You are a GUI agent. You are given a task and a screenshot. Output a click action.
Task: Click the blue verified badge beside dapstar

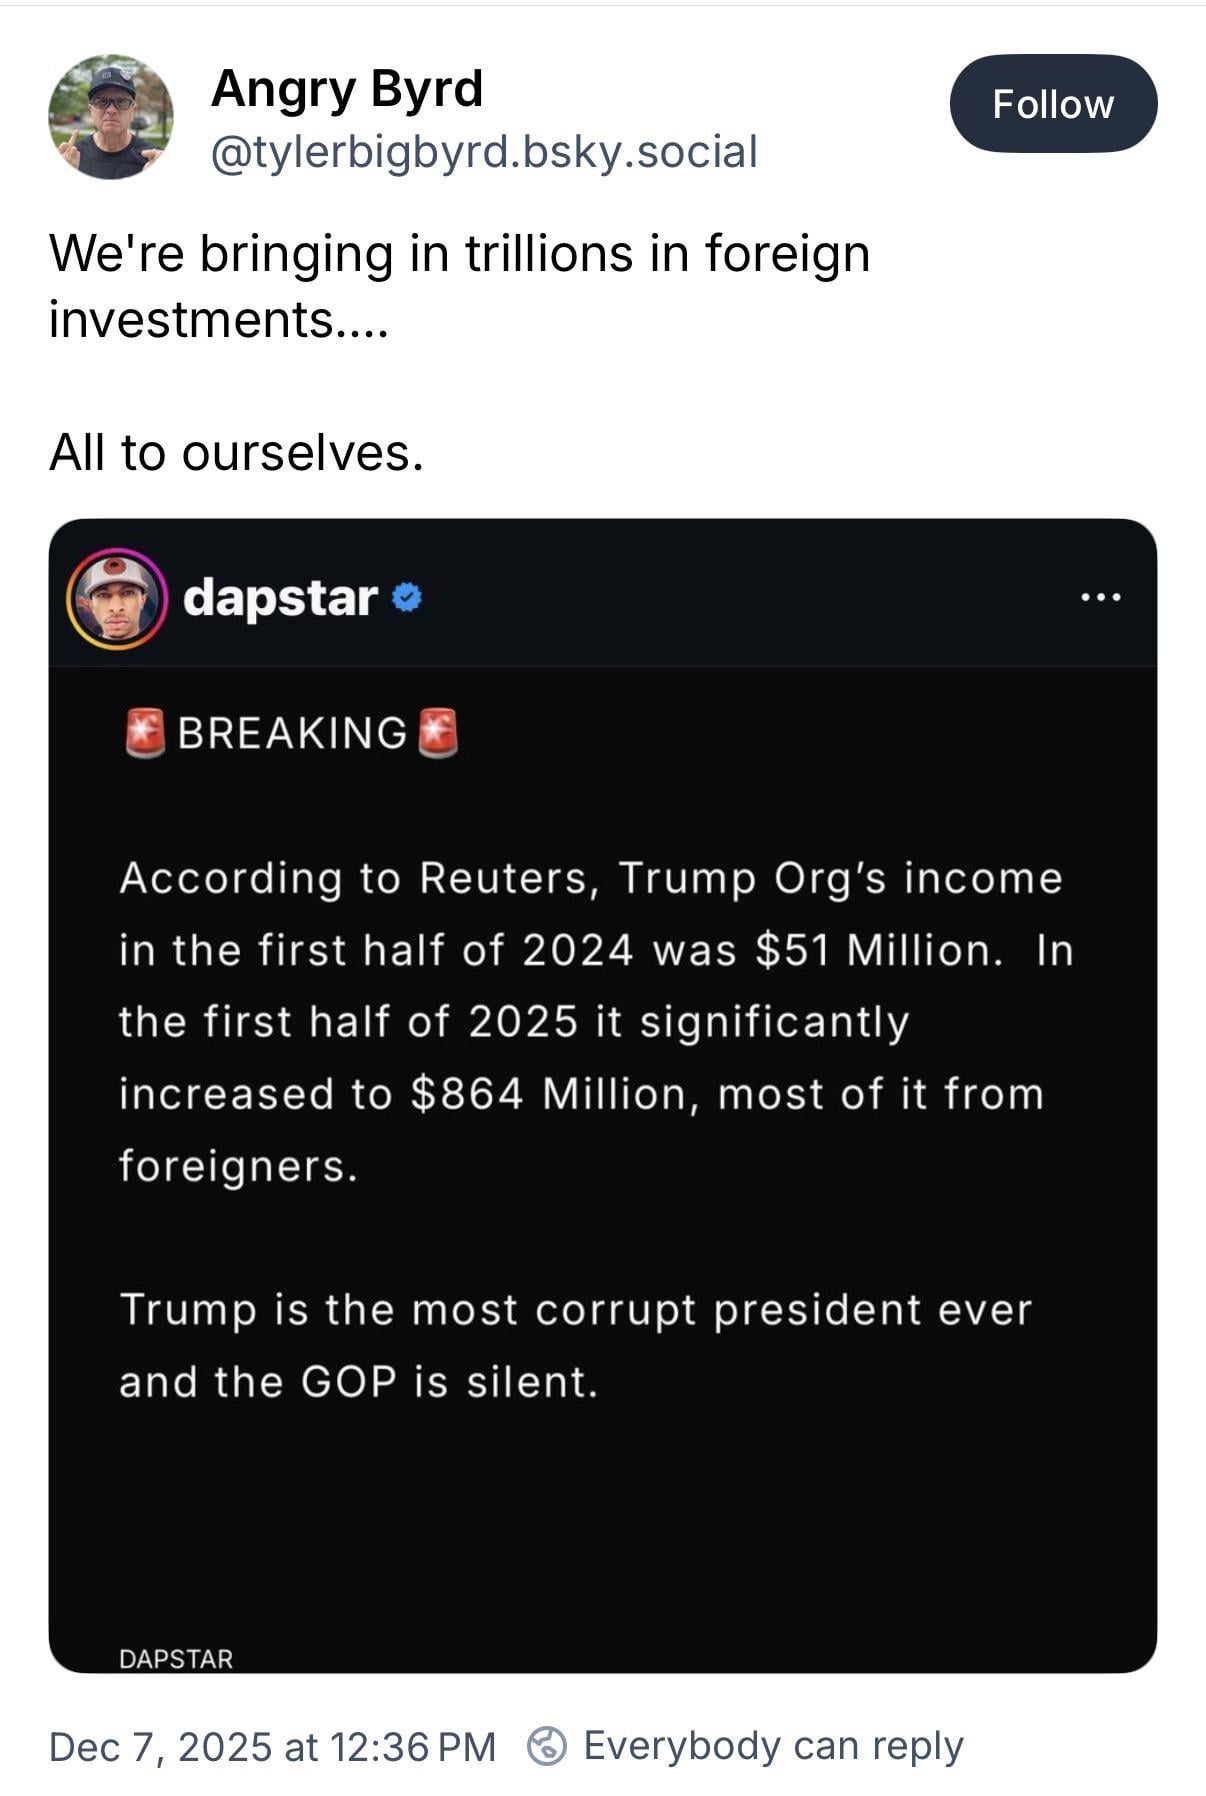[406, 597]
